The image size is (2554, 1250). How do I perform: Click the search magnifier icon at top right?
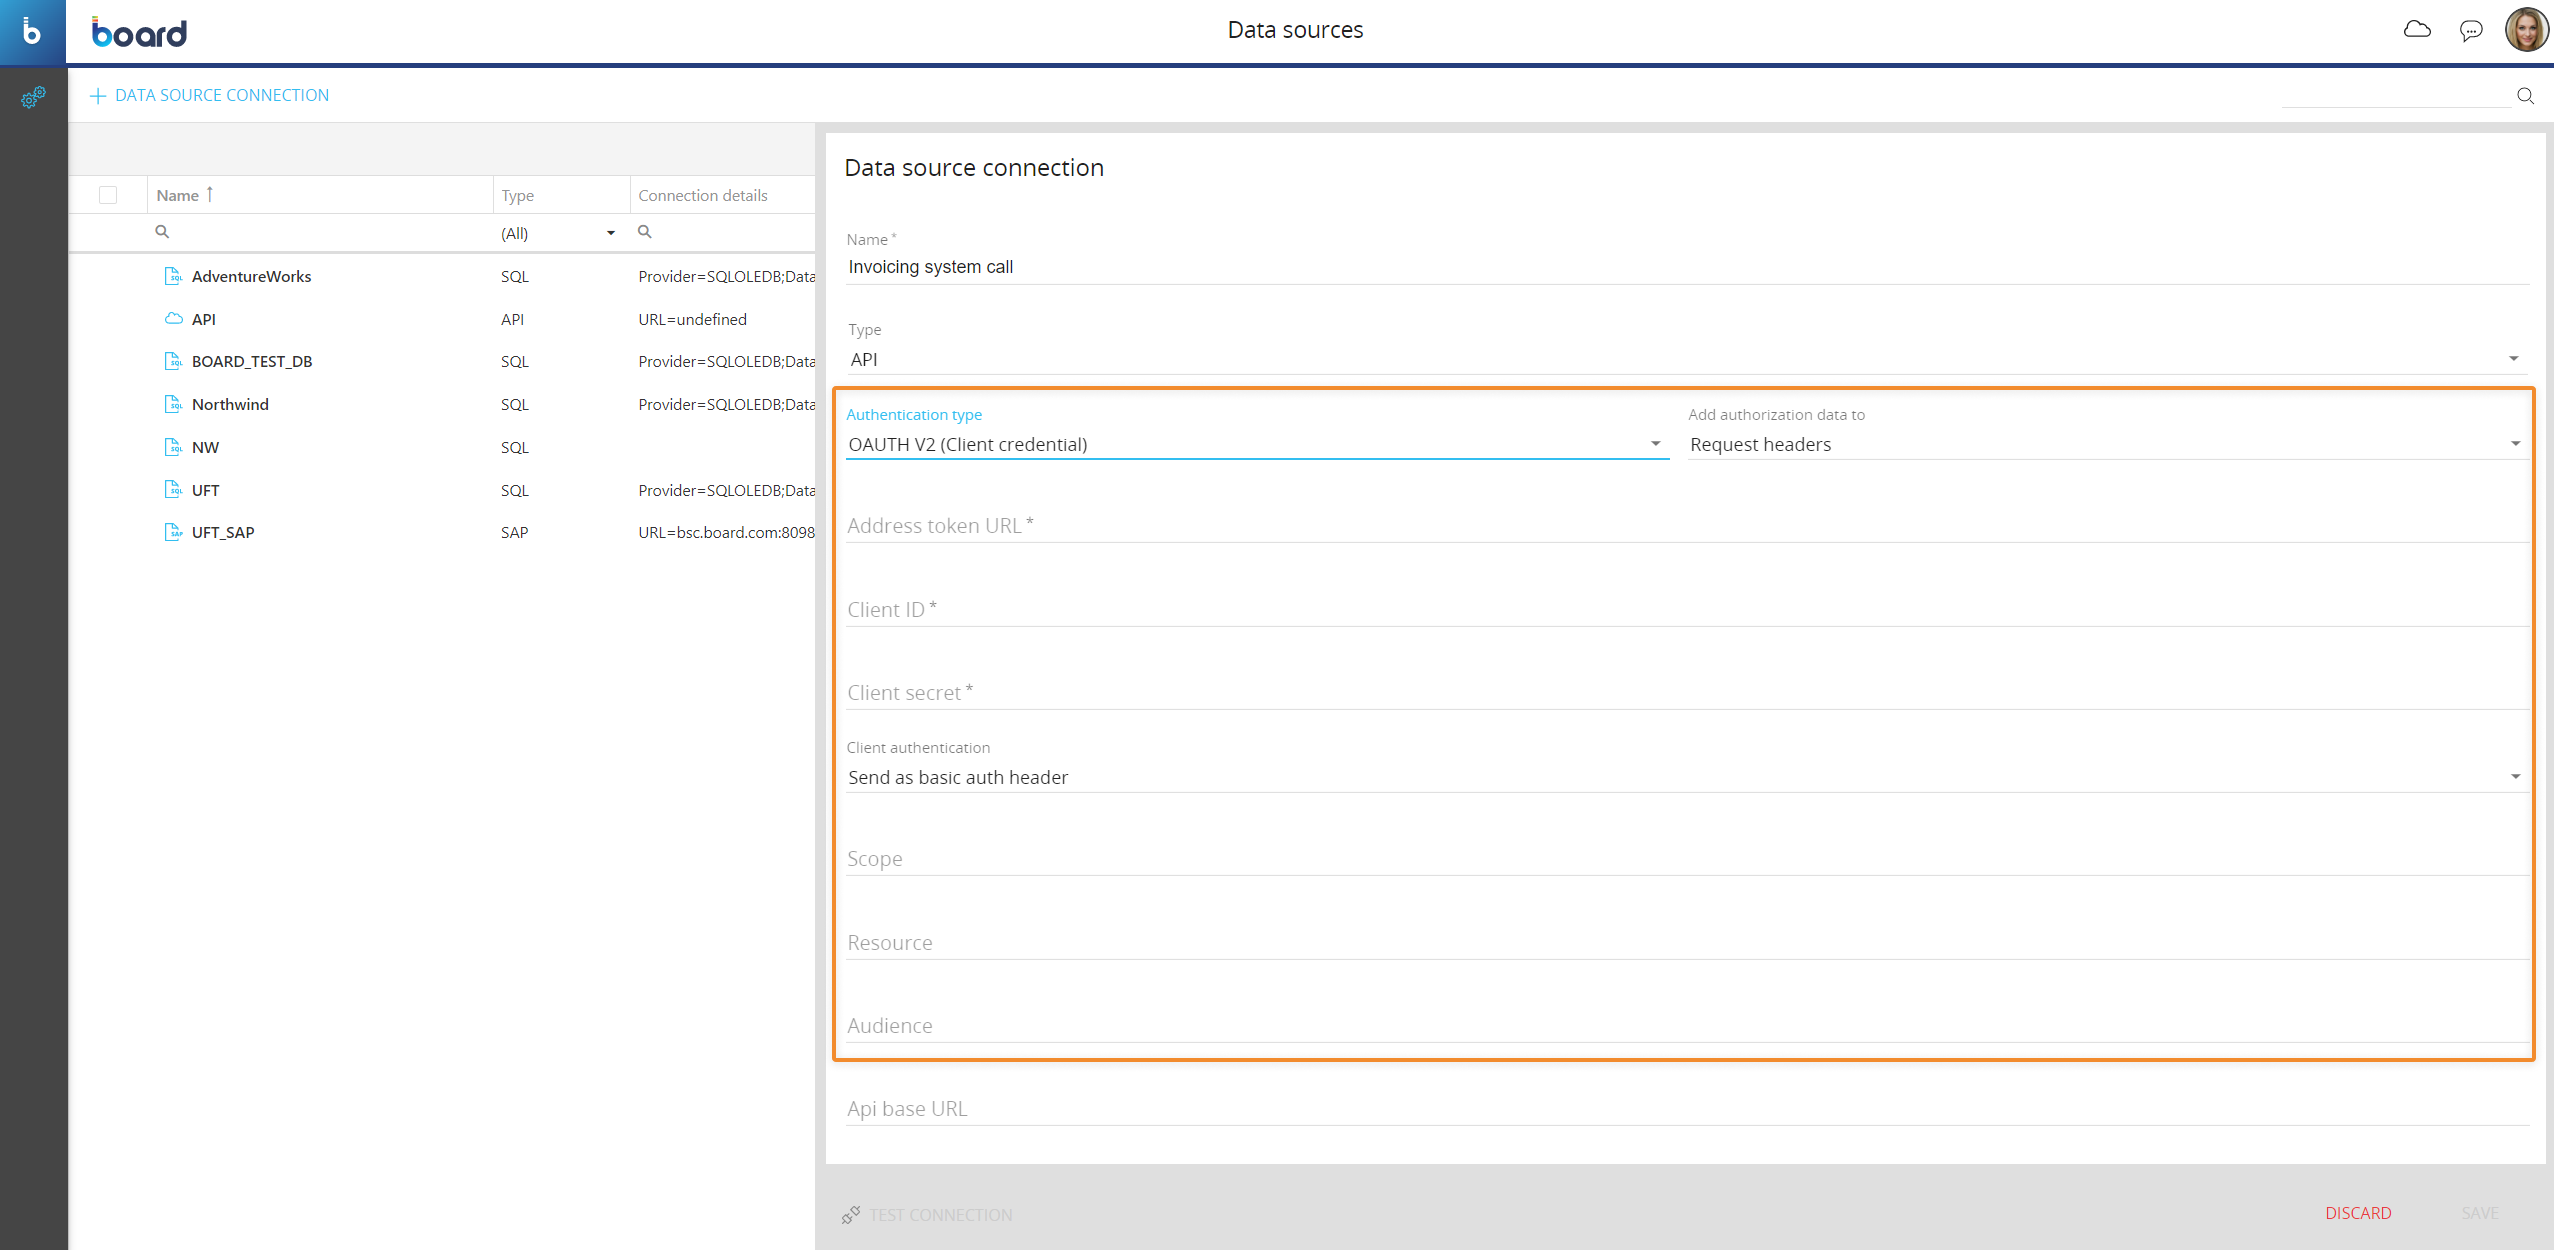(2525, 96)
